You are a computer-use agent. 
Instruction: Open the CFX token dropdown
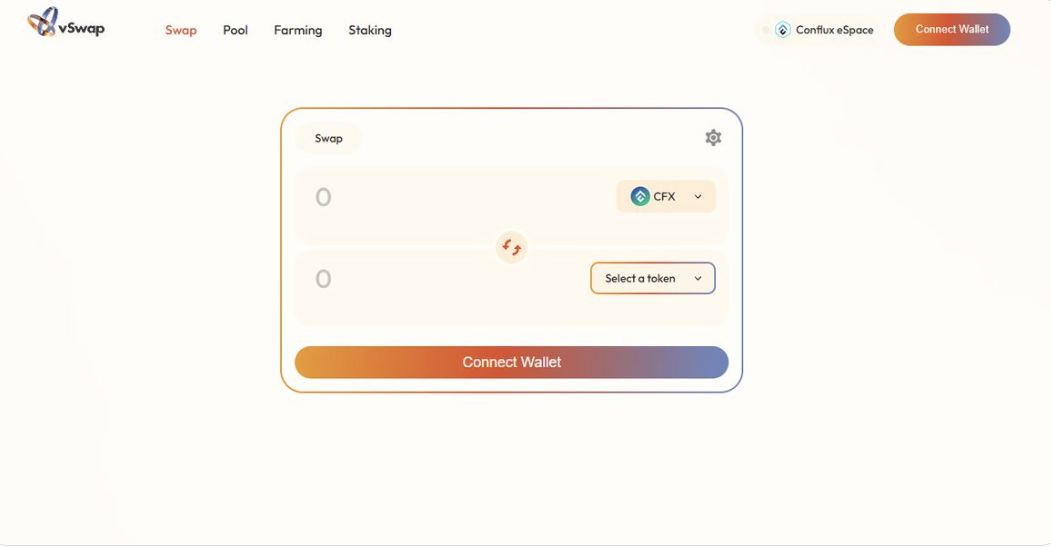pos(665,197)
